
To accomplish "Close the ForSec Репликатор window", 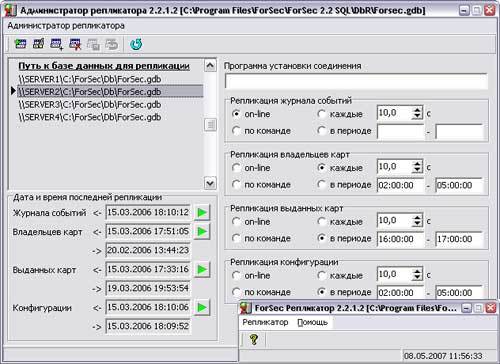I will (x=490, y=308).
